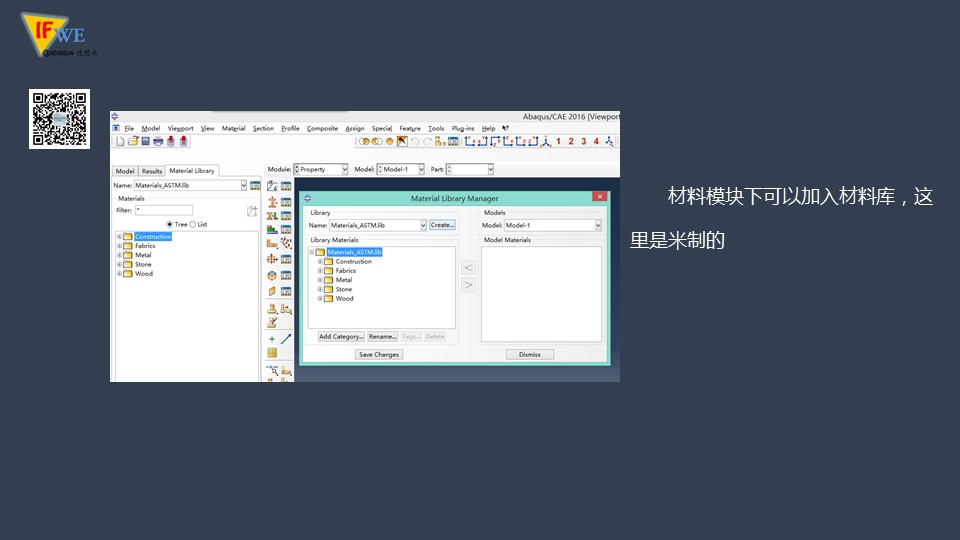Click the Create... button in dialog
This screenshot has width=960, height=540.
pyautogui.click(x=442, y=225)
